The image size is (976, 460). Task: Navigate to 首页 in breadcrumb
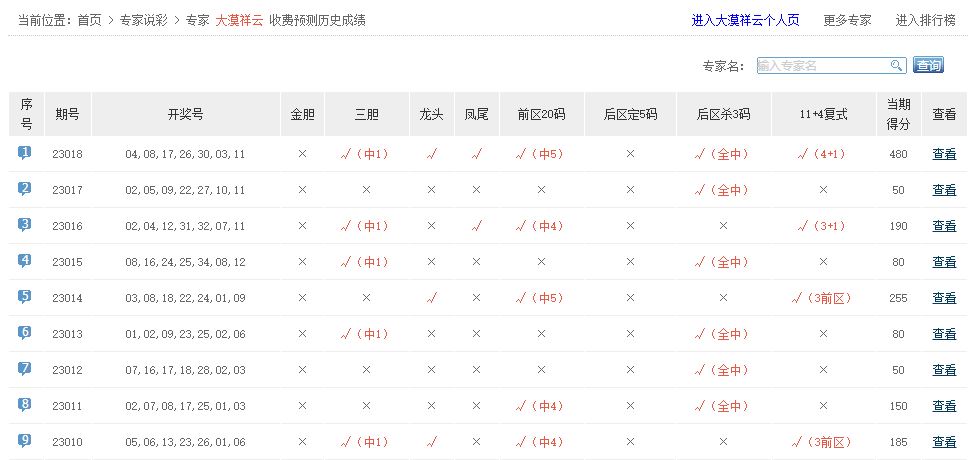pos(90,20)
